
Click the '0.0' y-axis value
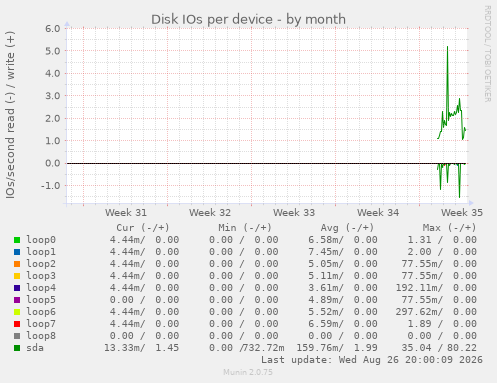click(x=53, y=163)
